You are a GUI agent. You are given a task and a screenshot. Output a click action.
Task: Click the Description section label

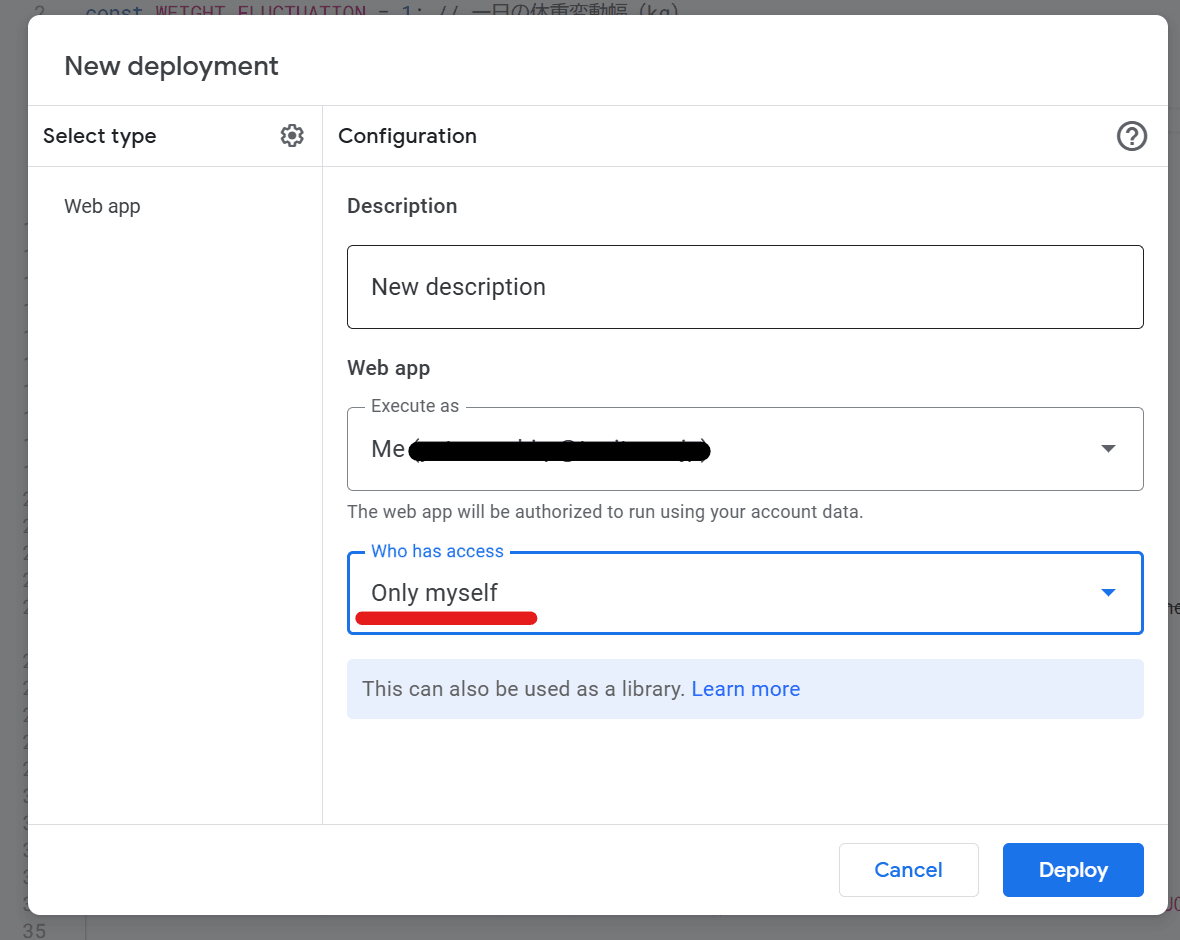click(x=402, y=206)
